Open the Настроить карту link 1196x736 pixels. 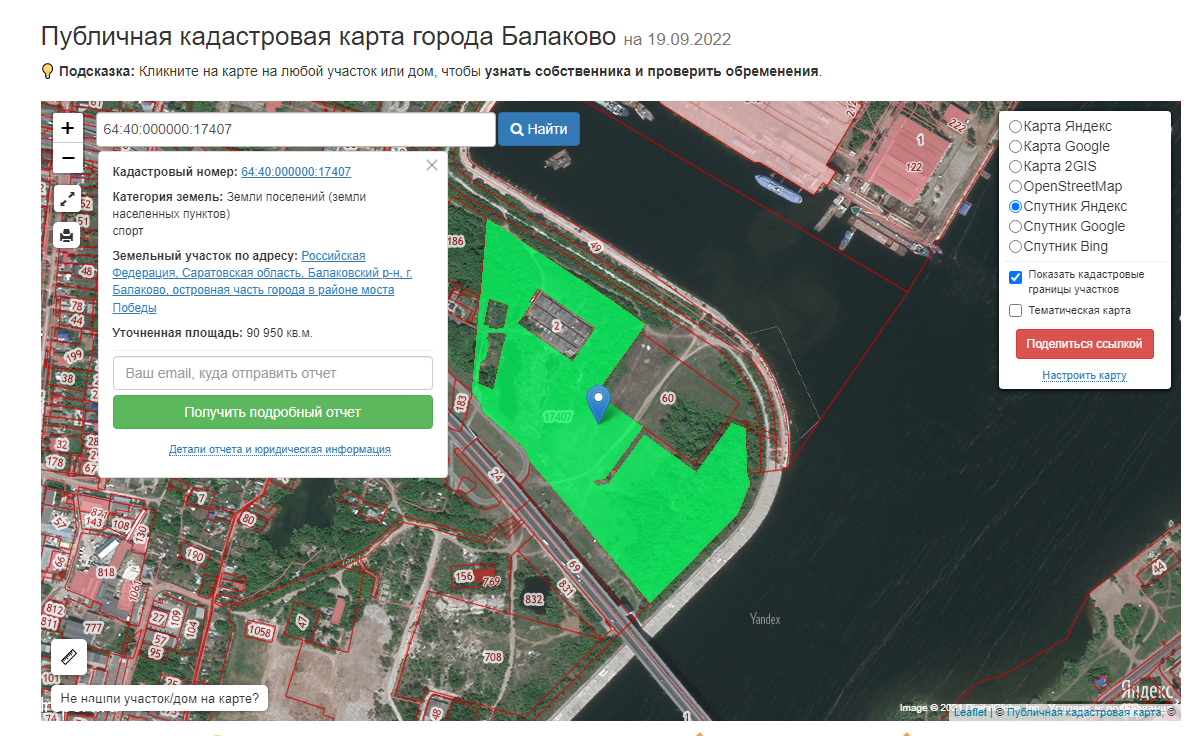(1084, 376)
